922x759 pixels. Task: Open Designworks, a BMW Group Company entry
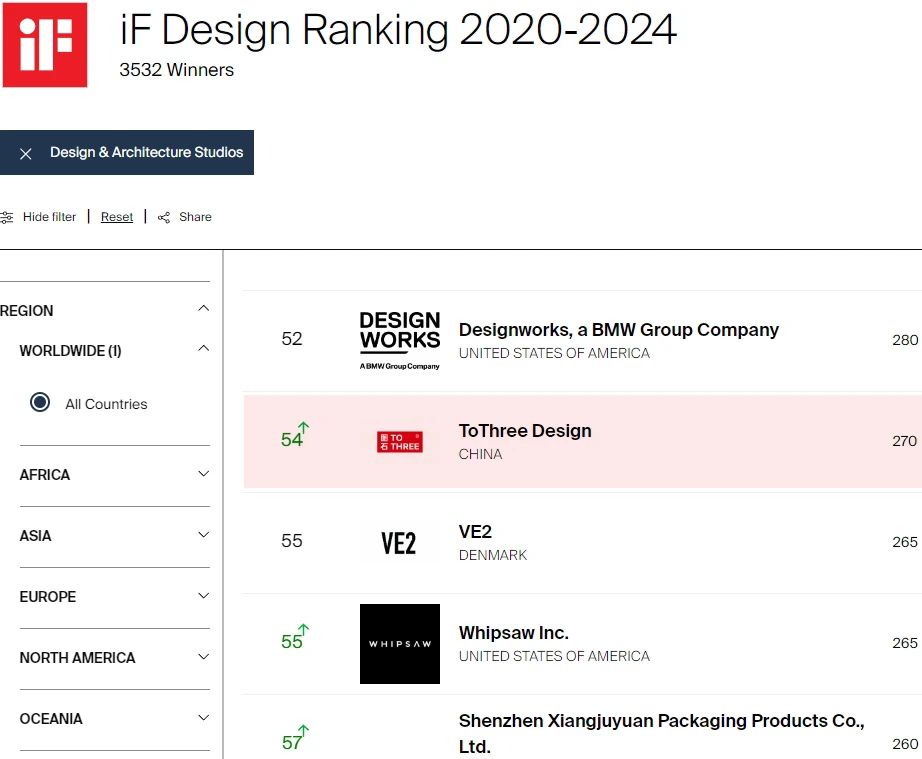pyautogui.click(x=618, y=330)
